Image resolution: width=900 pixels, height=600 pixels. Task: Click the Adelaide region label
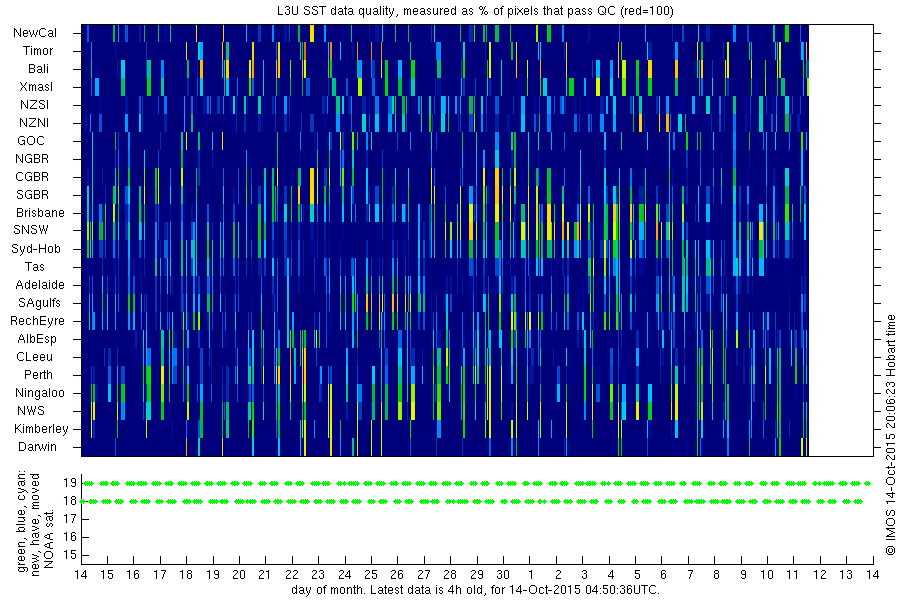point(40,285)
